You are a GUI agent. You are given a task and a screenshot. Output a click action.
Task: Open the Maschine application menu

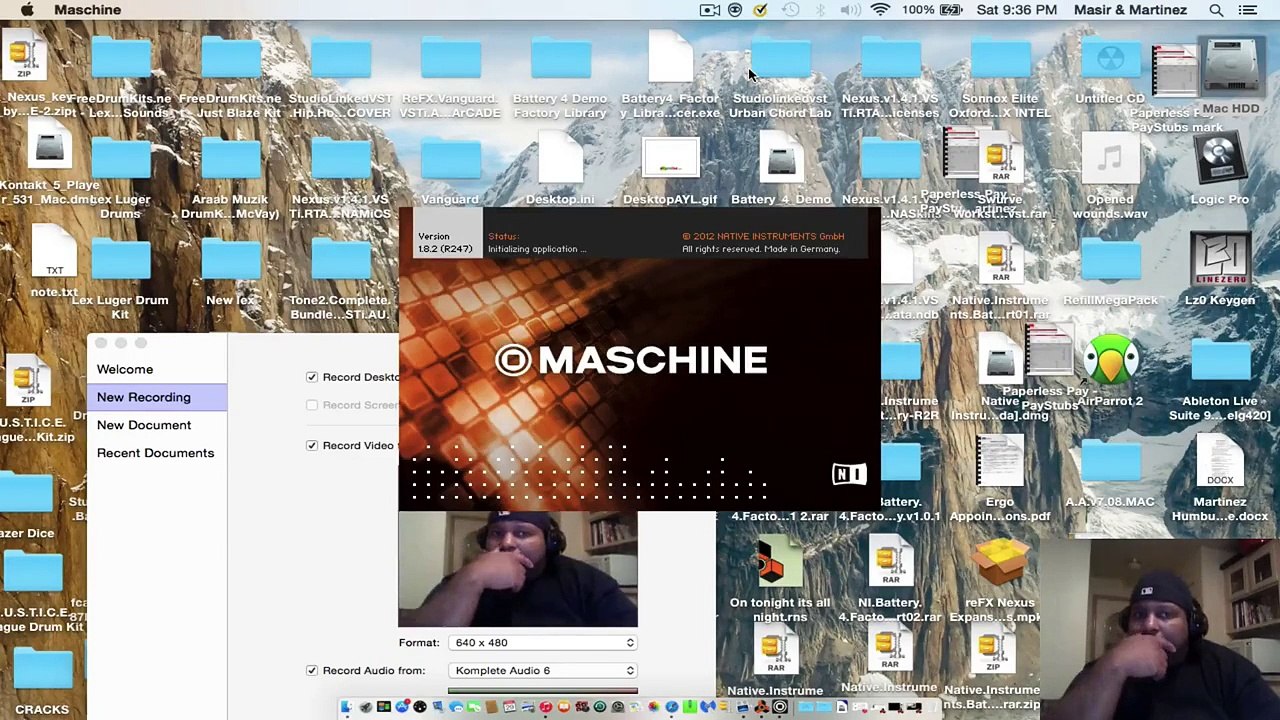pyautogui.click(x=87, y=10)
